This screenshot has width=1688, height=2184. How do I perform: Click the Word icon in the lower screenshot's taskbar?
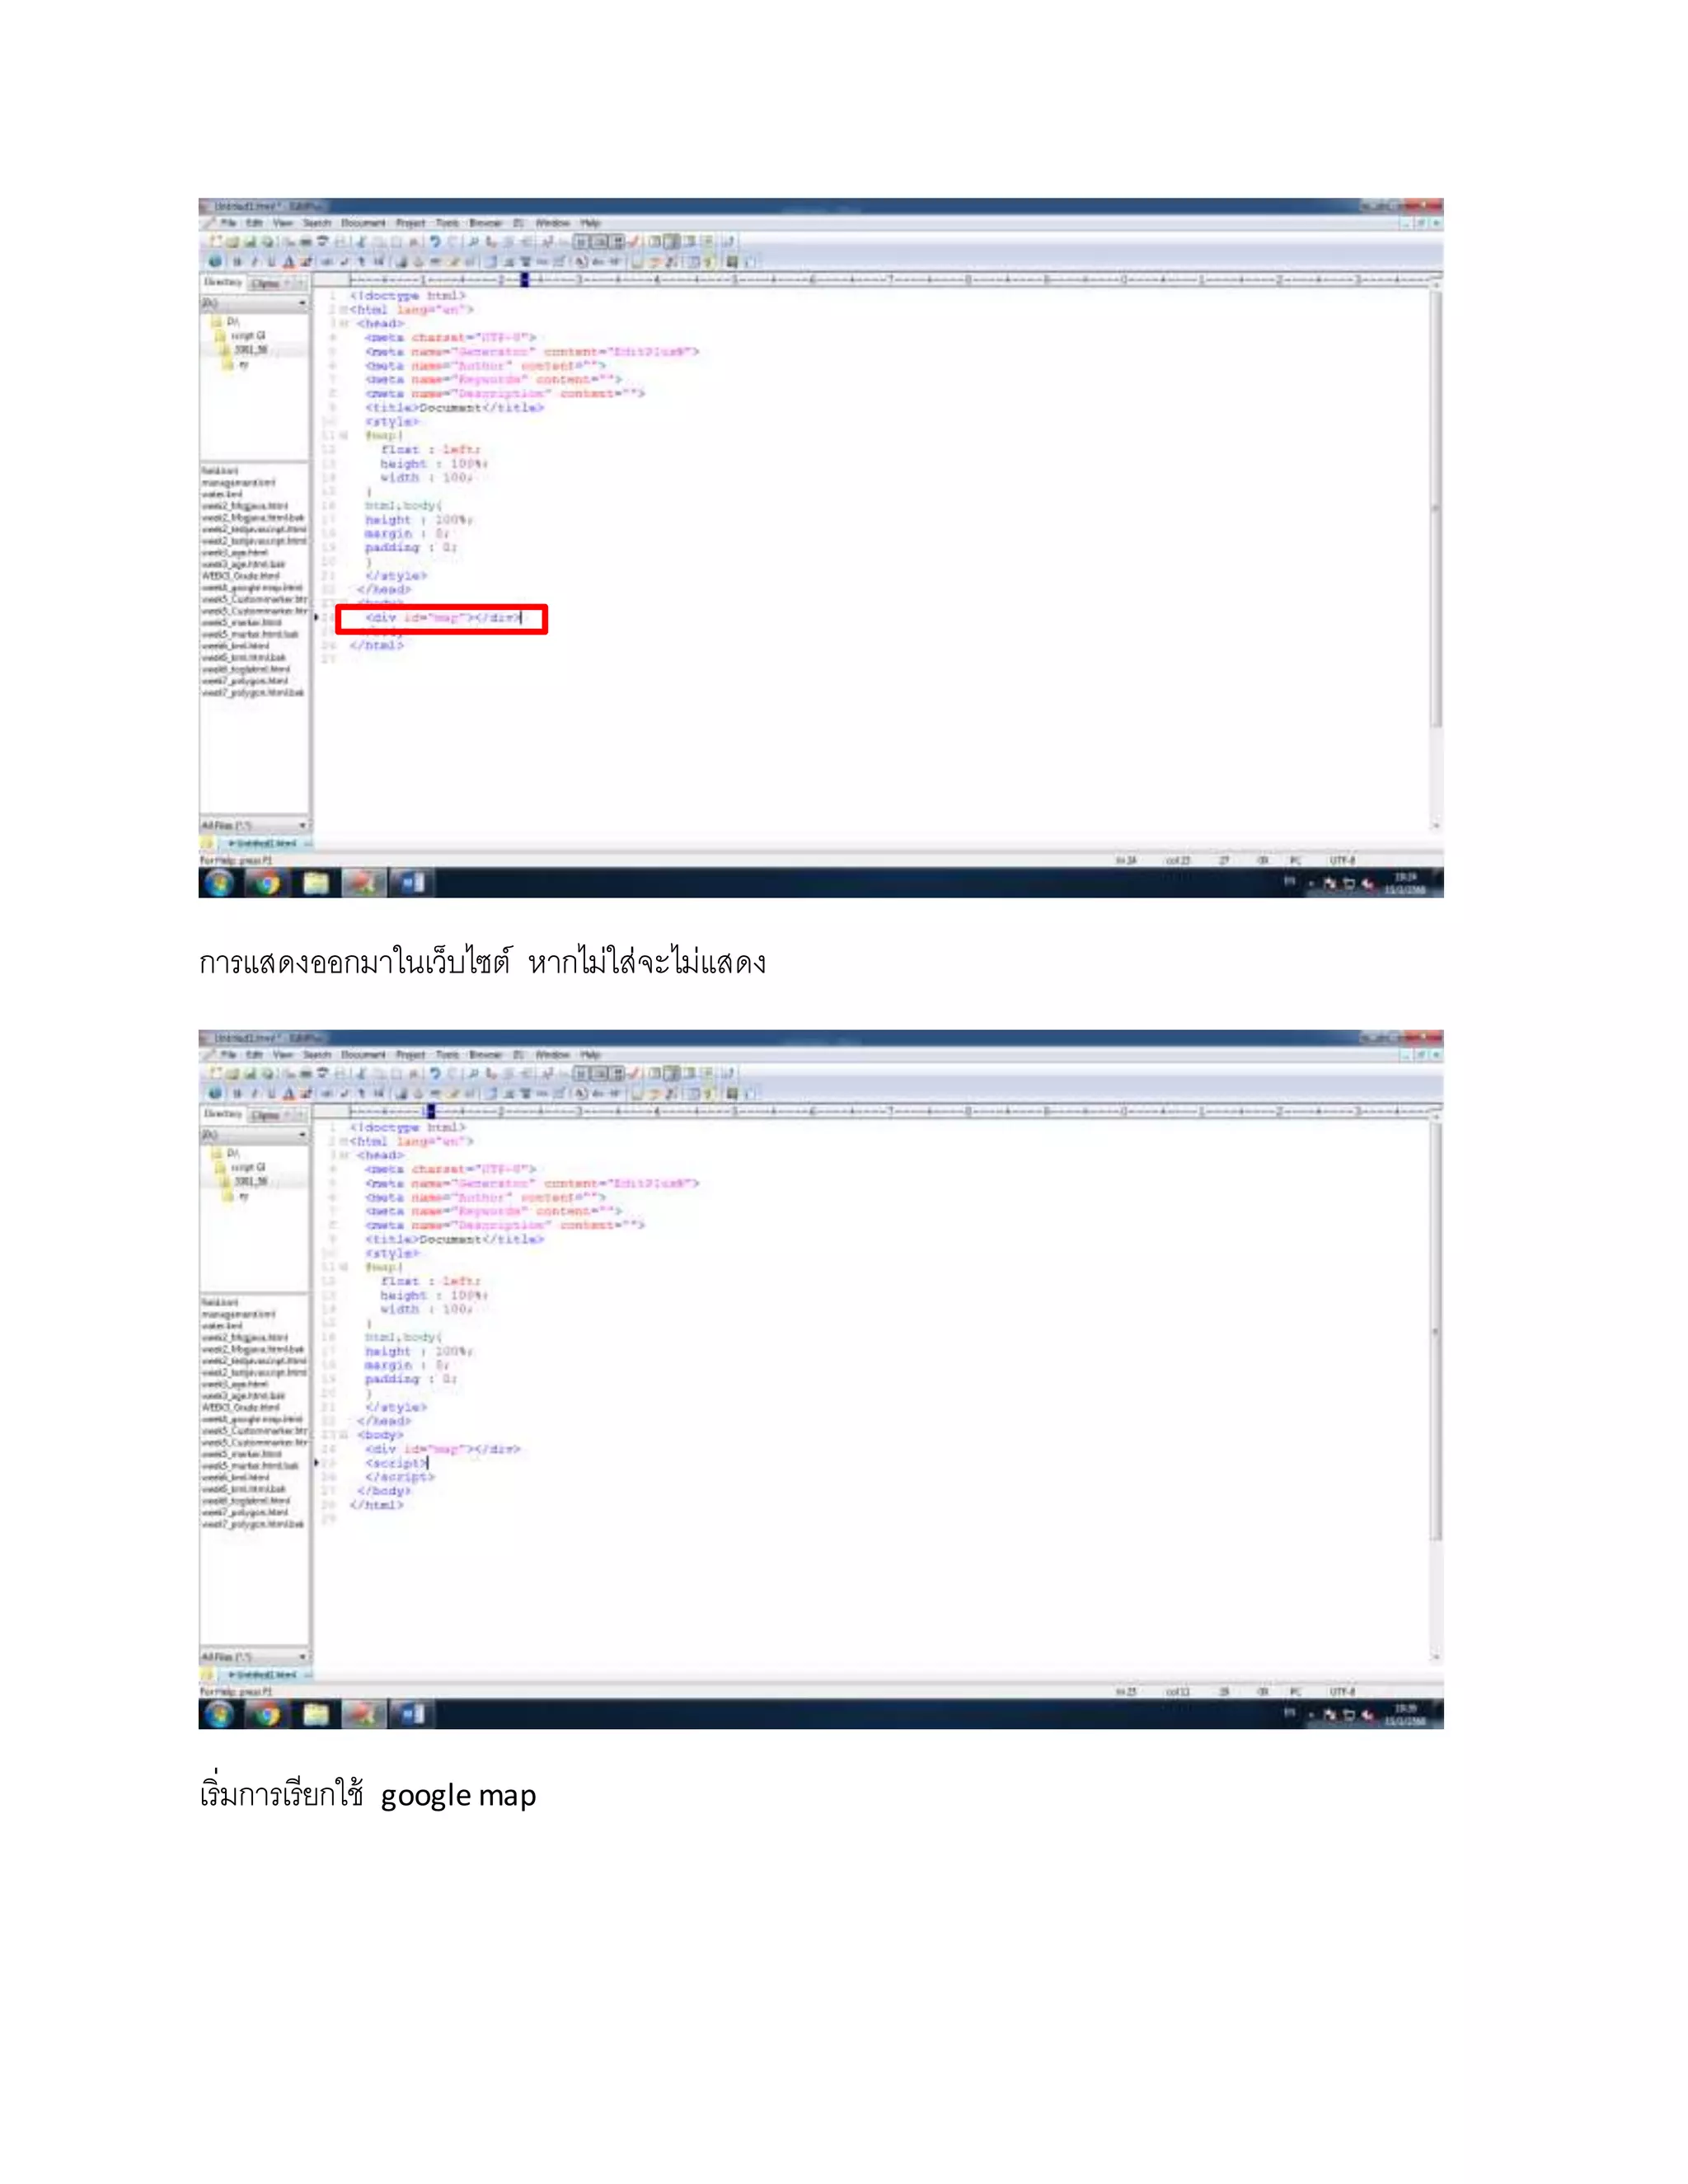pyautogui.click(x=411, y=1714)
